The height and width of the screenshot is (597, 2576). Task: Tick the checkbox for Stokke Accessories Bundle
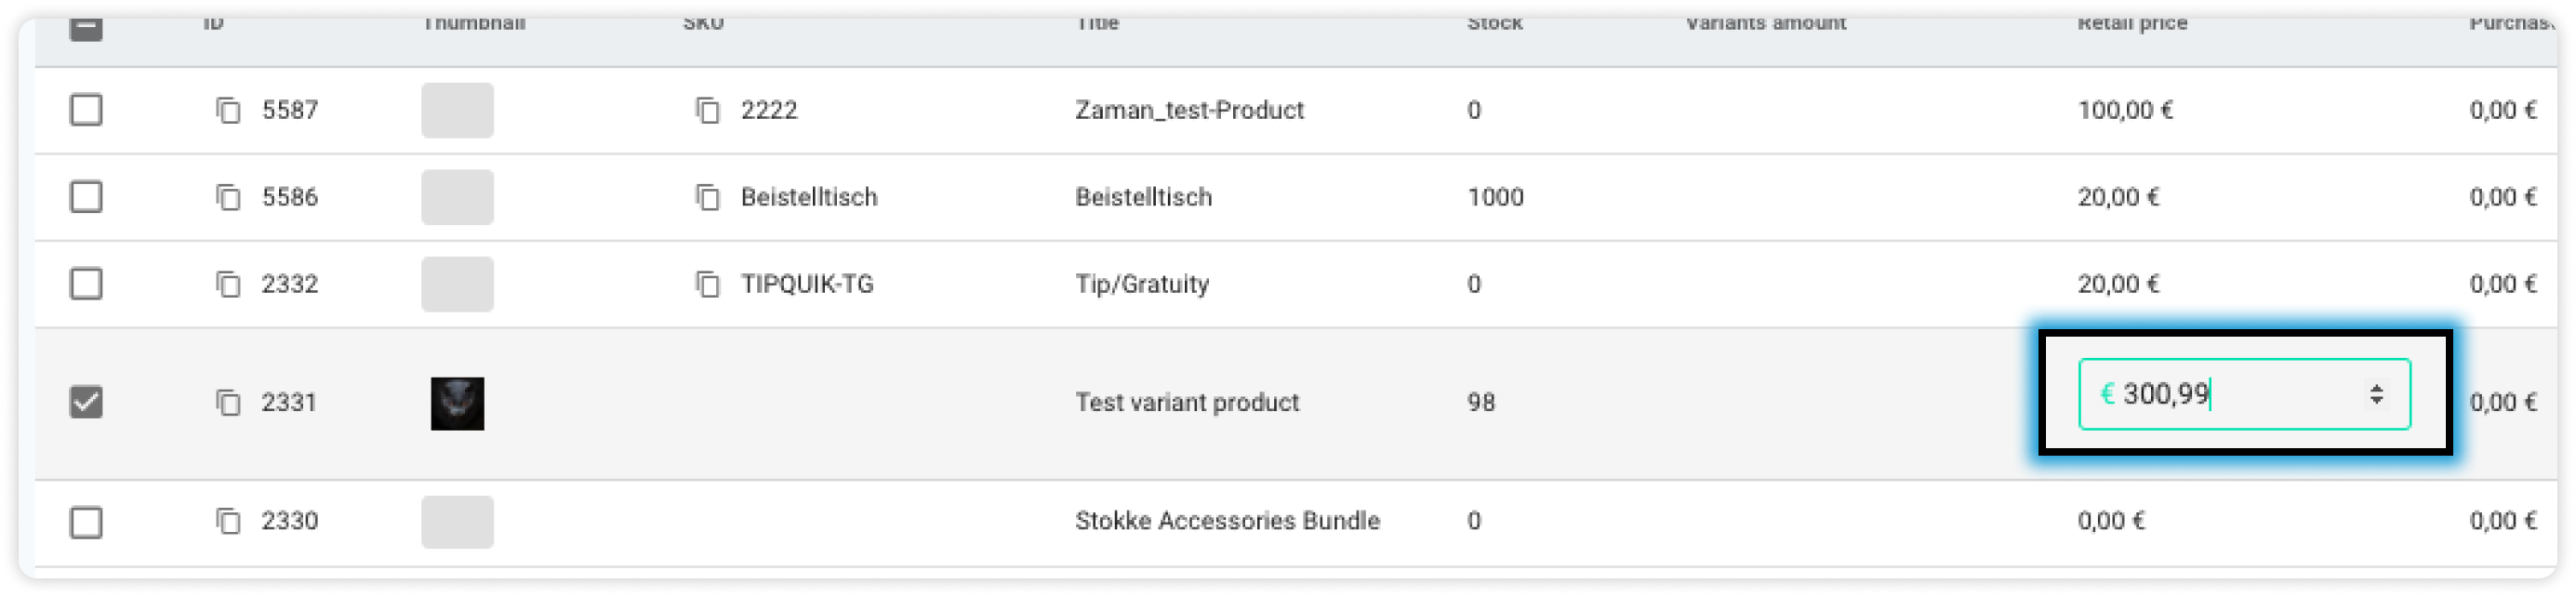[86, 522]
